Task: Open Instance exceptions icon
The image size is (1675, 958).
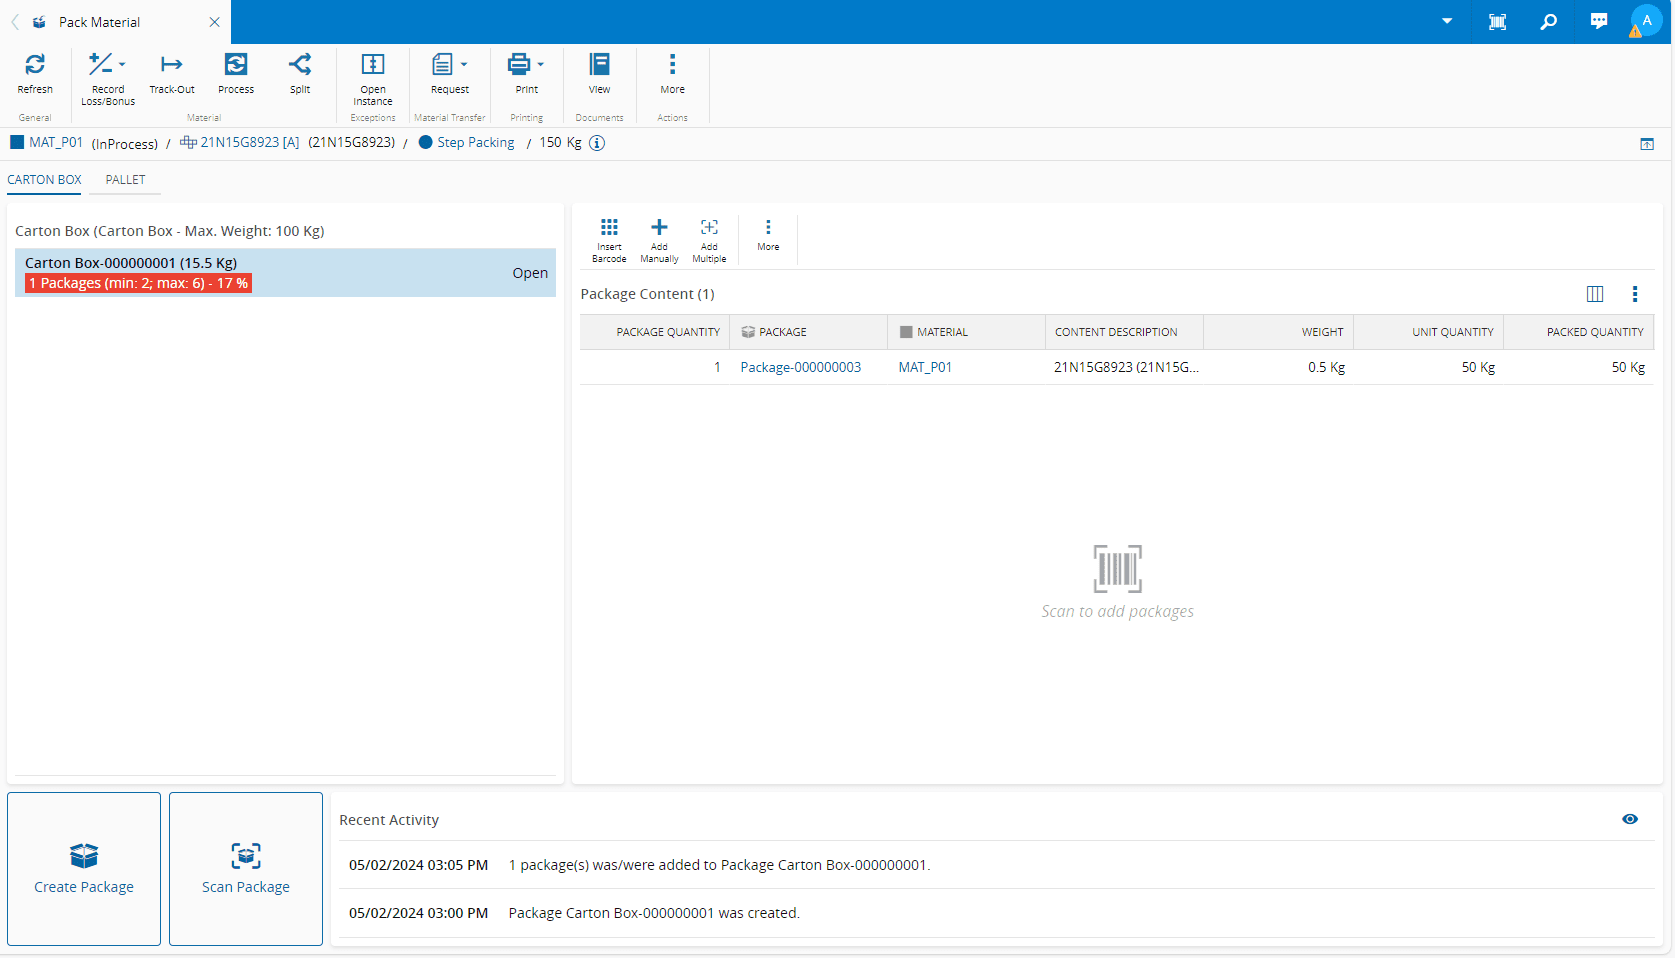Action: 373,65
